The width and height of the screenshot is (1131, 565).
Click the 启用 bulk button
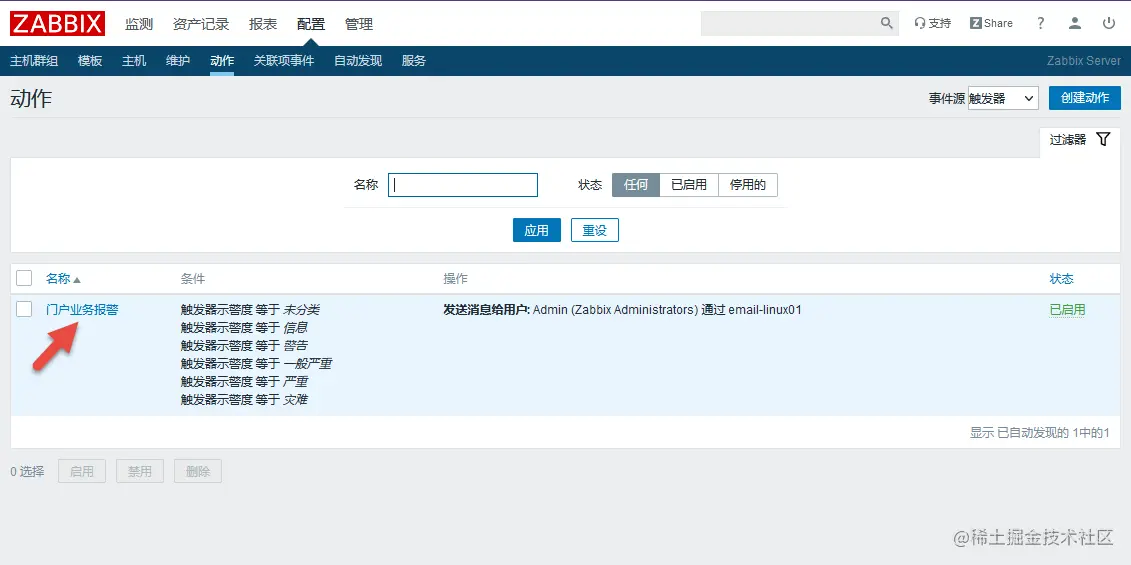[82, 471]
